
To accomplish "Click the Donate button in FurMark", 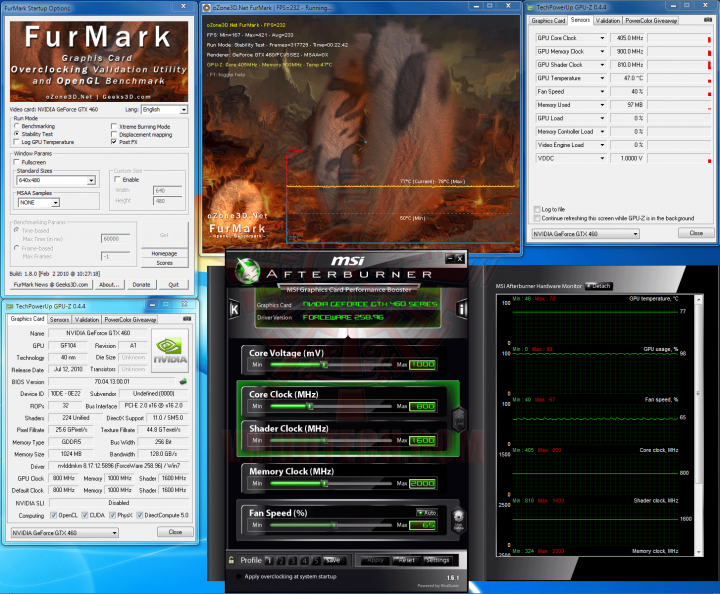I will coord(141,285).
